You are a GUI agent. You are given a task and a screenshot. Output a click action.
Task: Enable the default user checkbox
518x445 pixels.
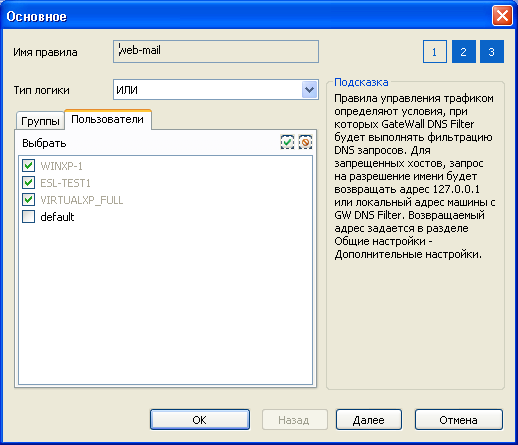coord(28,217)
